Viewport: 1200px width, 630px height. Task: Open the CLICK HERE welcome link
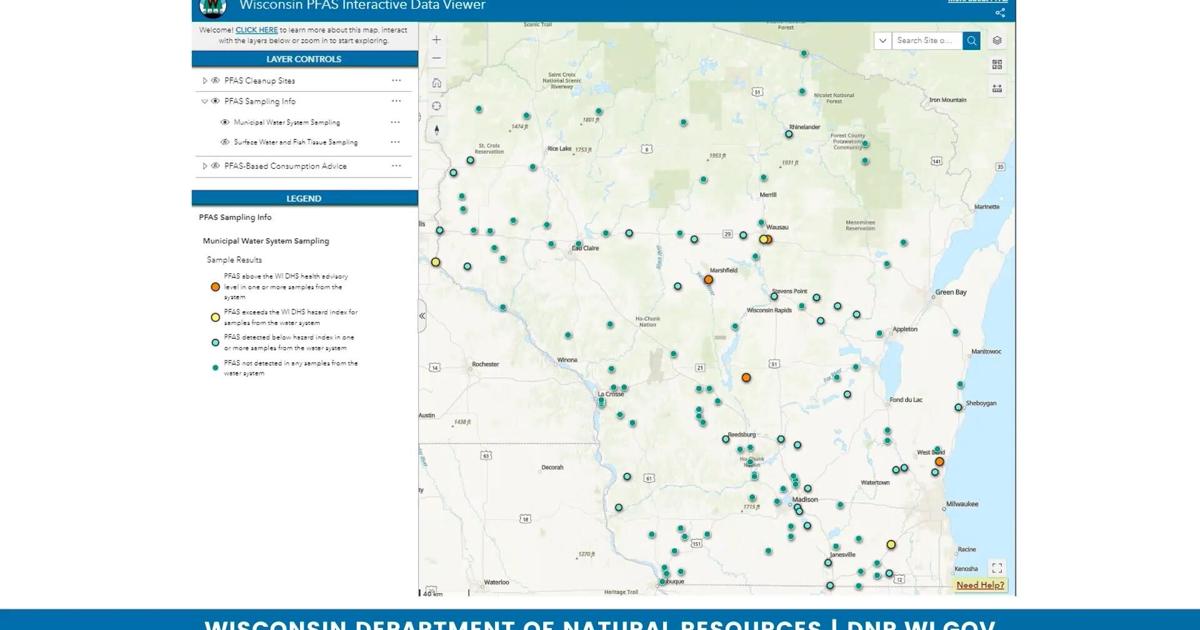point(257,31)
